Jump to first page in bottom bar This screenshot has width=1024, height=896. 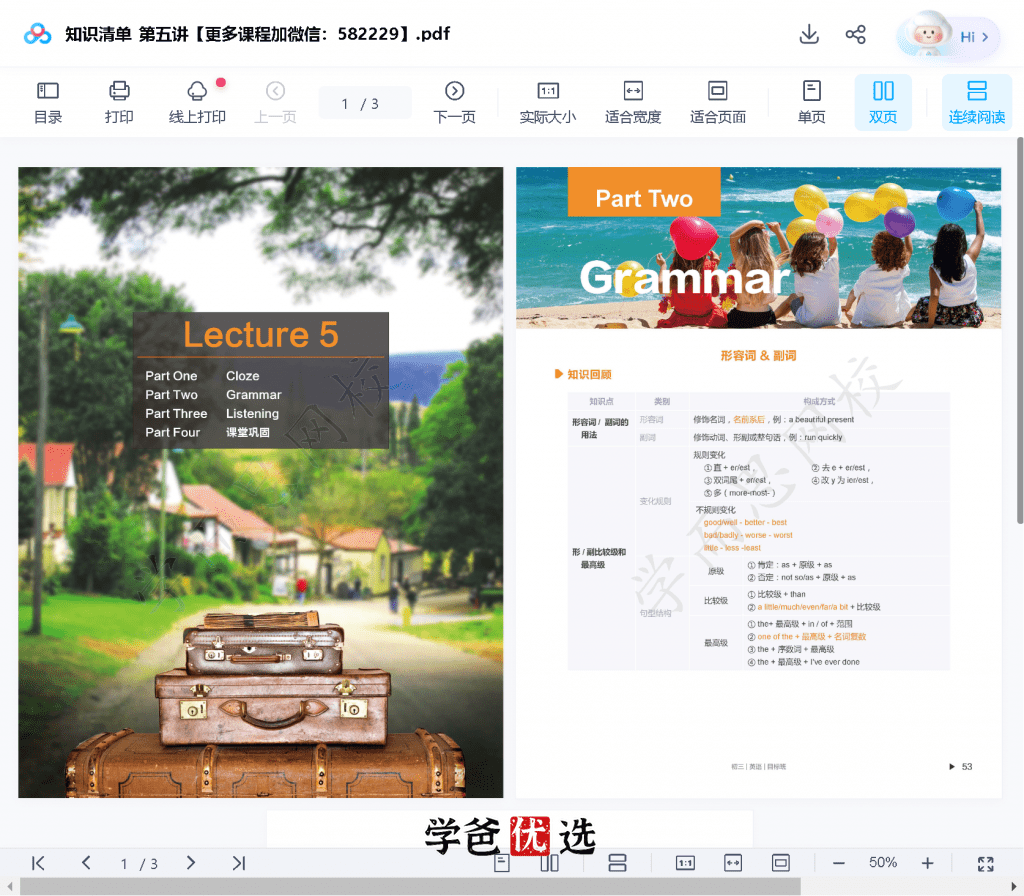tap(39, 863)
